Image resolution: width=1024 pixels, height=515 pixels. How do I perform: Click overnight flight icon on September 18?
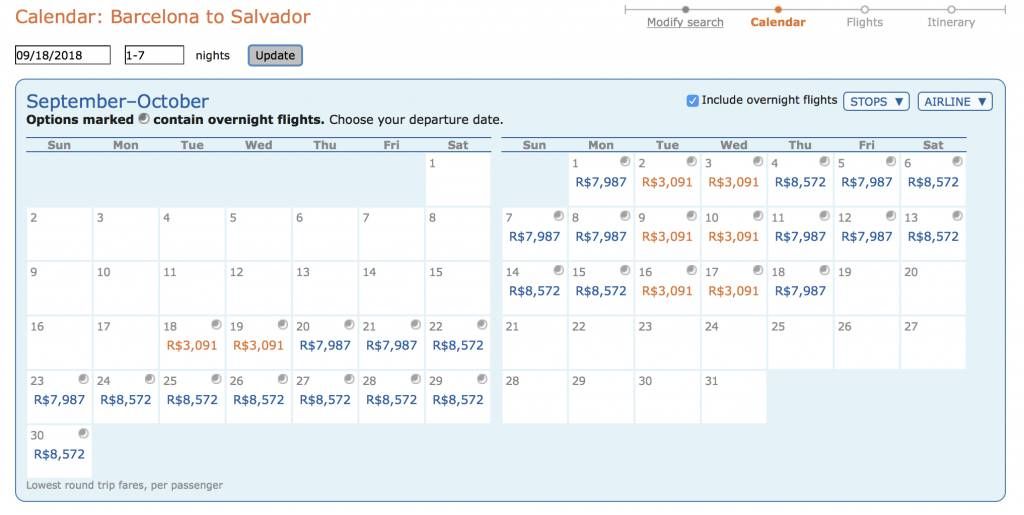point(216,324)
